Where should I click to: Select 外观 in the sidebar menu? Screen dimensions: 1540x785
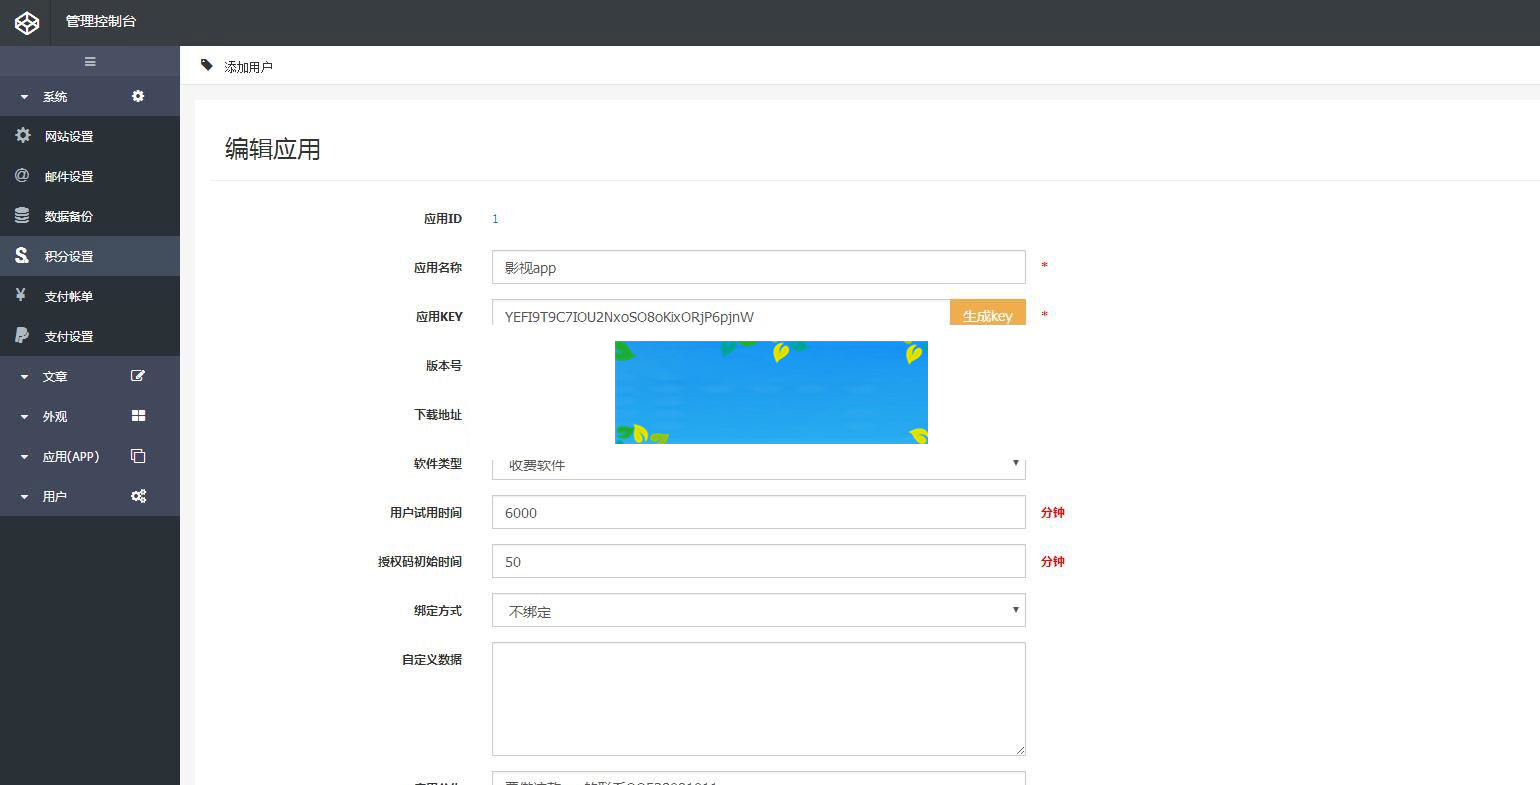tap(55, 416)
